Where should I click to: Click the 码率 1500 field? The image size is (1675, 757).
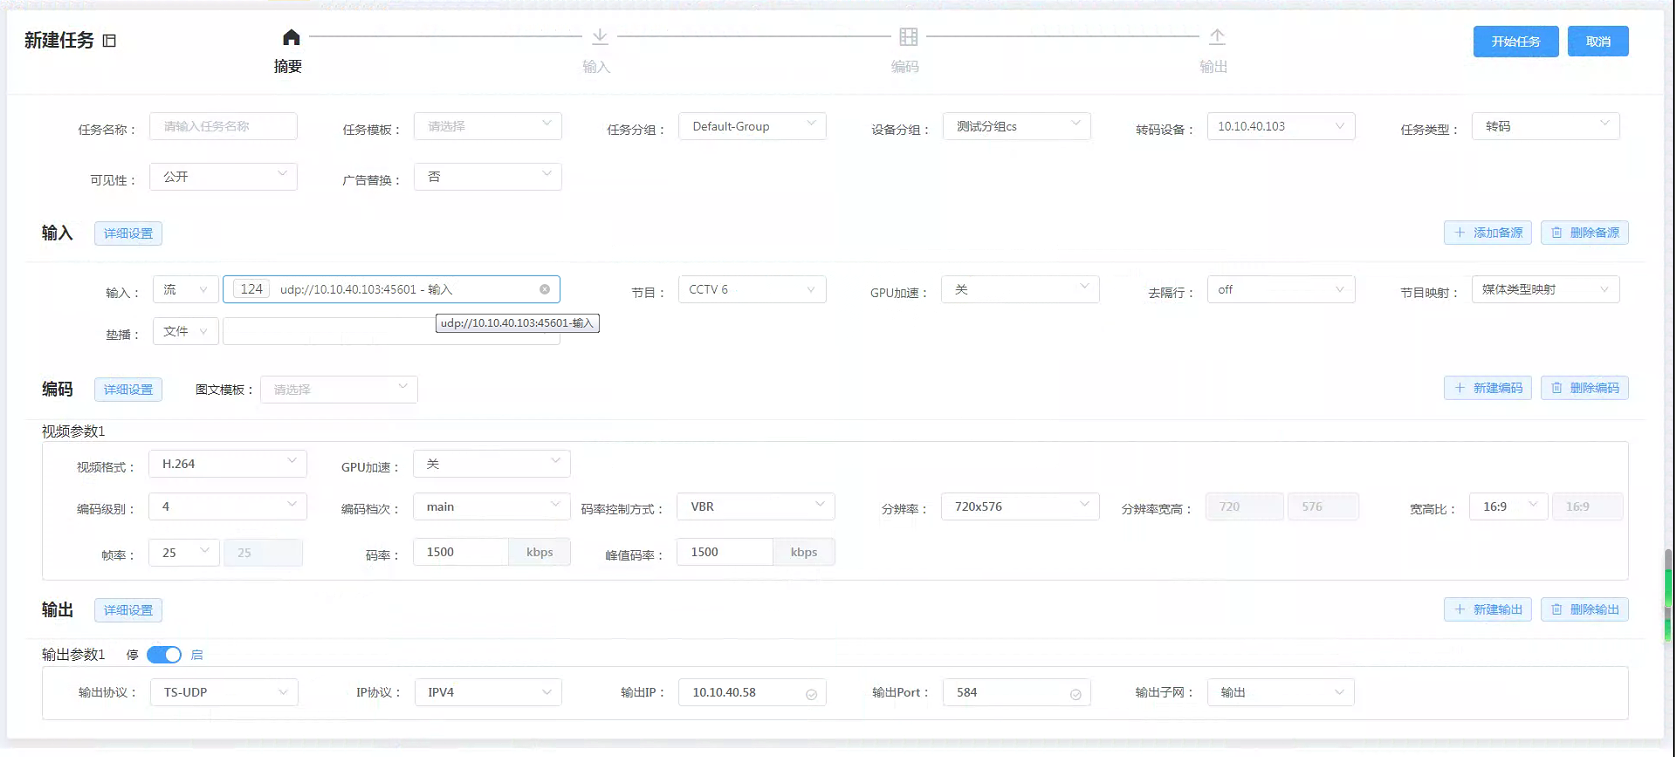coord(461,552)
